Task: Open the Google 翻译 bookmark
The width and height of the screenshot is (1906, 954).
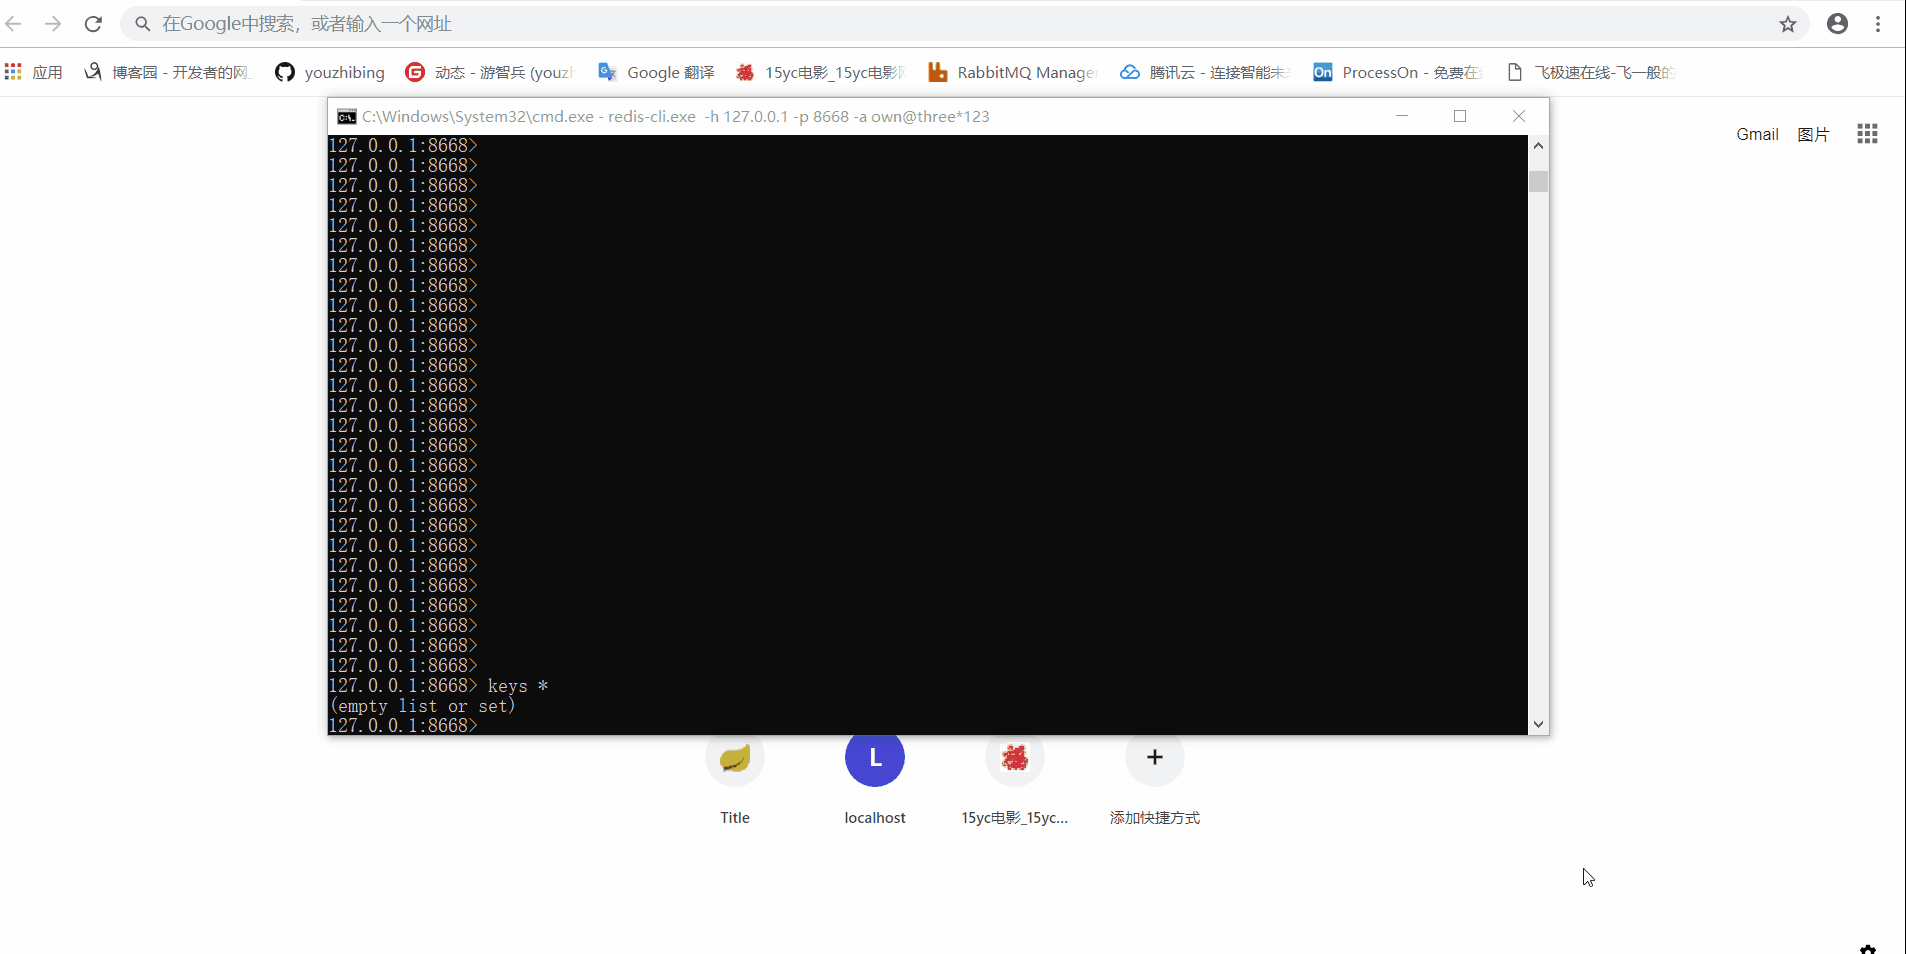Action: click(x=656, y=72)
